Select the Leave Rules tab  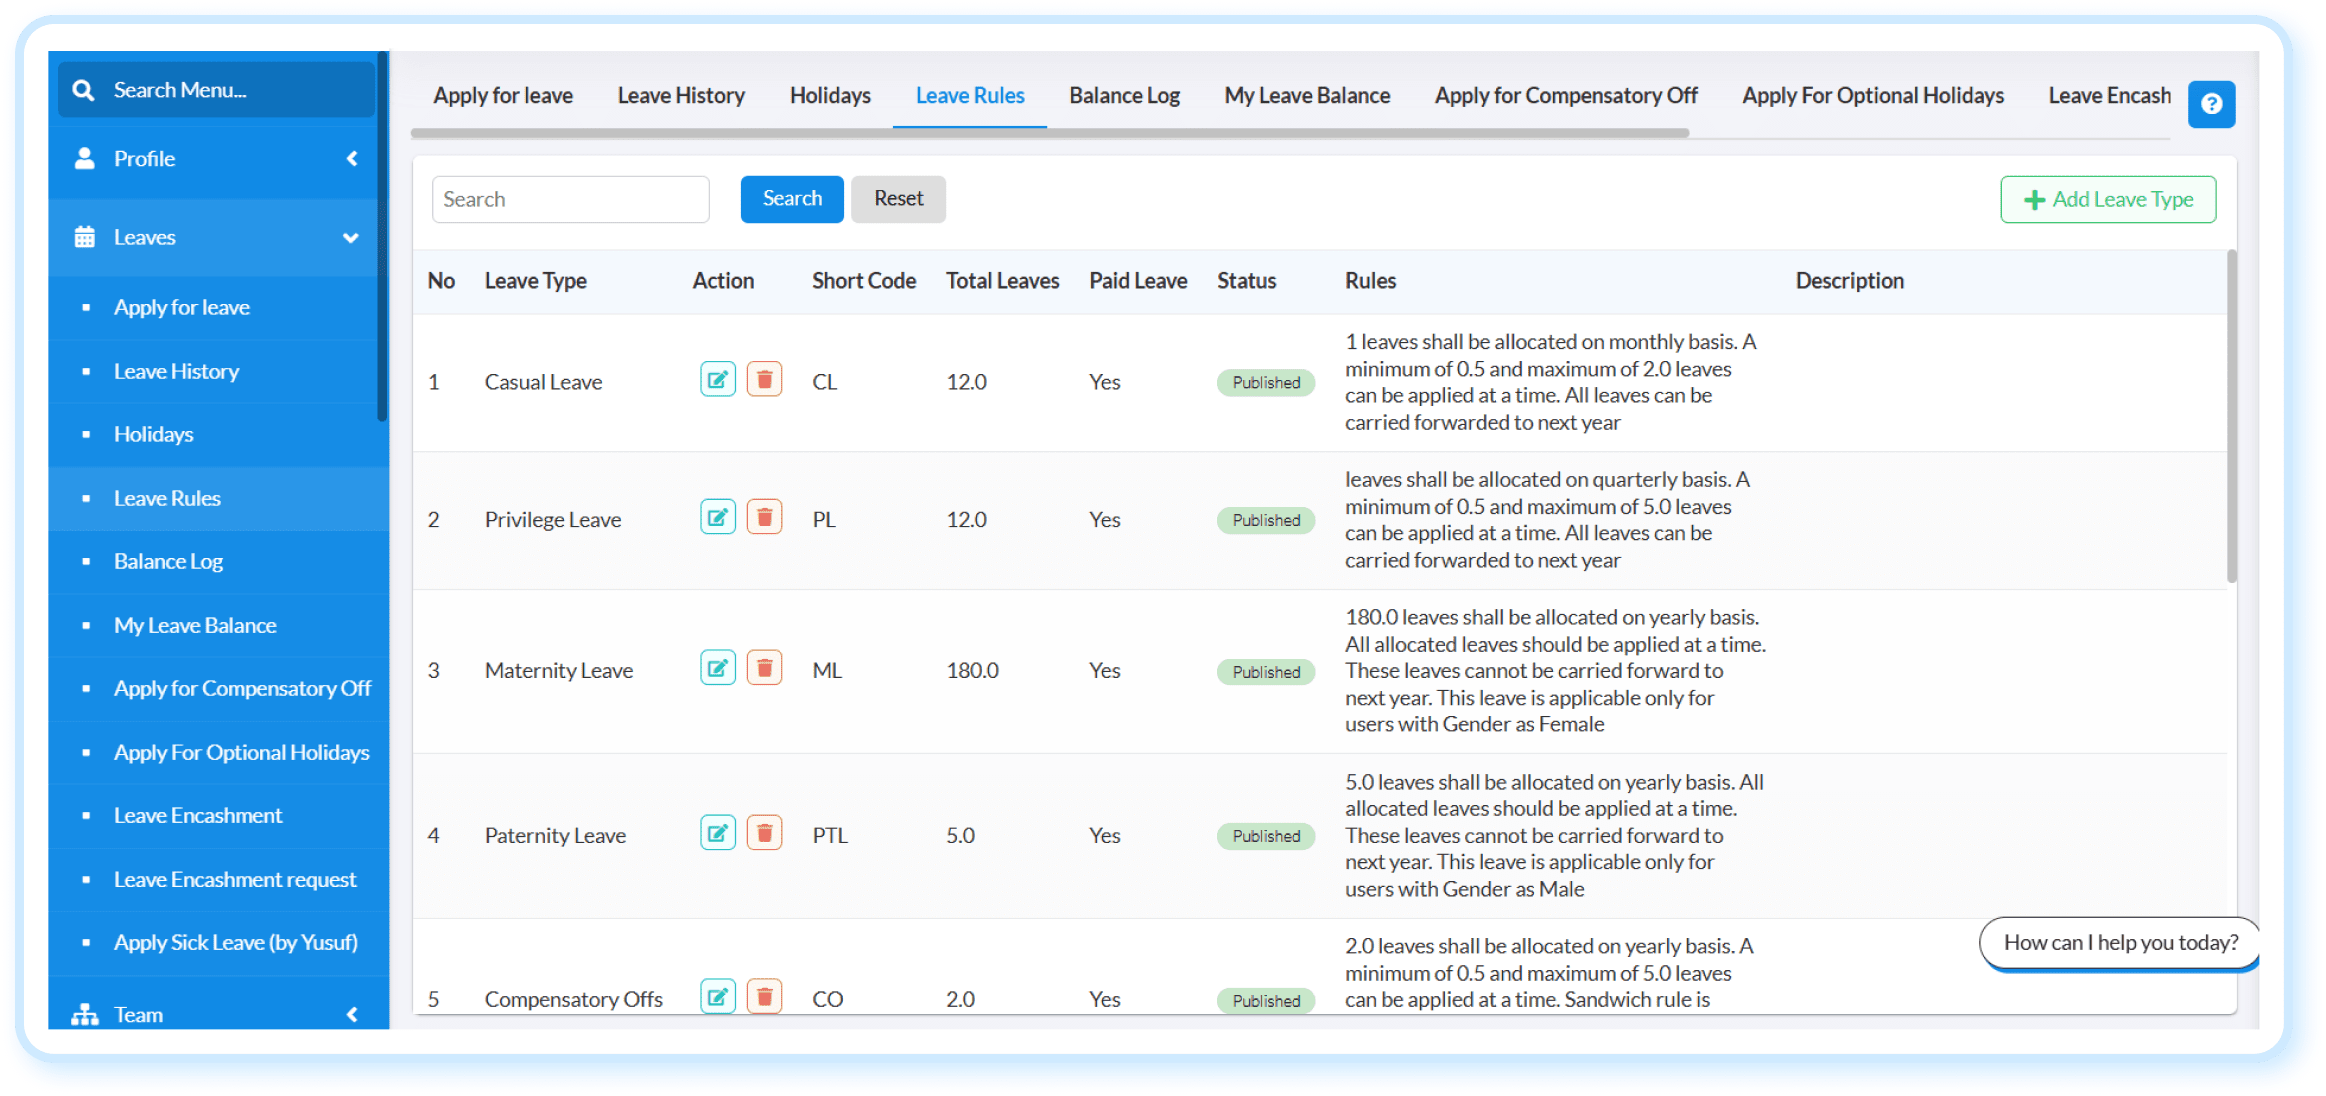click(970, 96)
